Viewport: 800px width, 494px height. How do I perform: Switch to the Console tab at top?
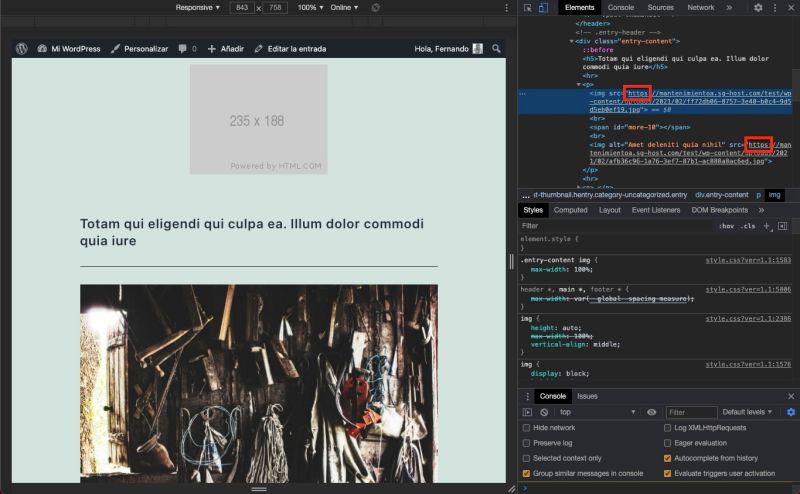pyautogui.click(x=621, y=8)
